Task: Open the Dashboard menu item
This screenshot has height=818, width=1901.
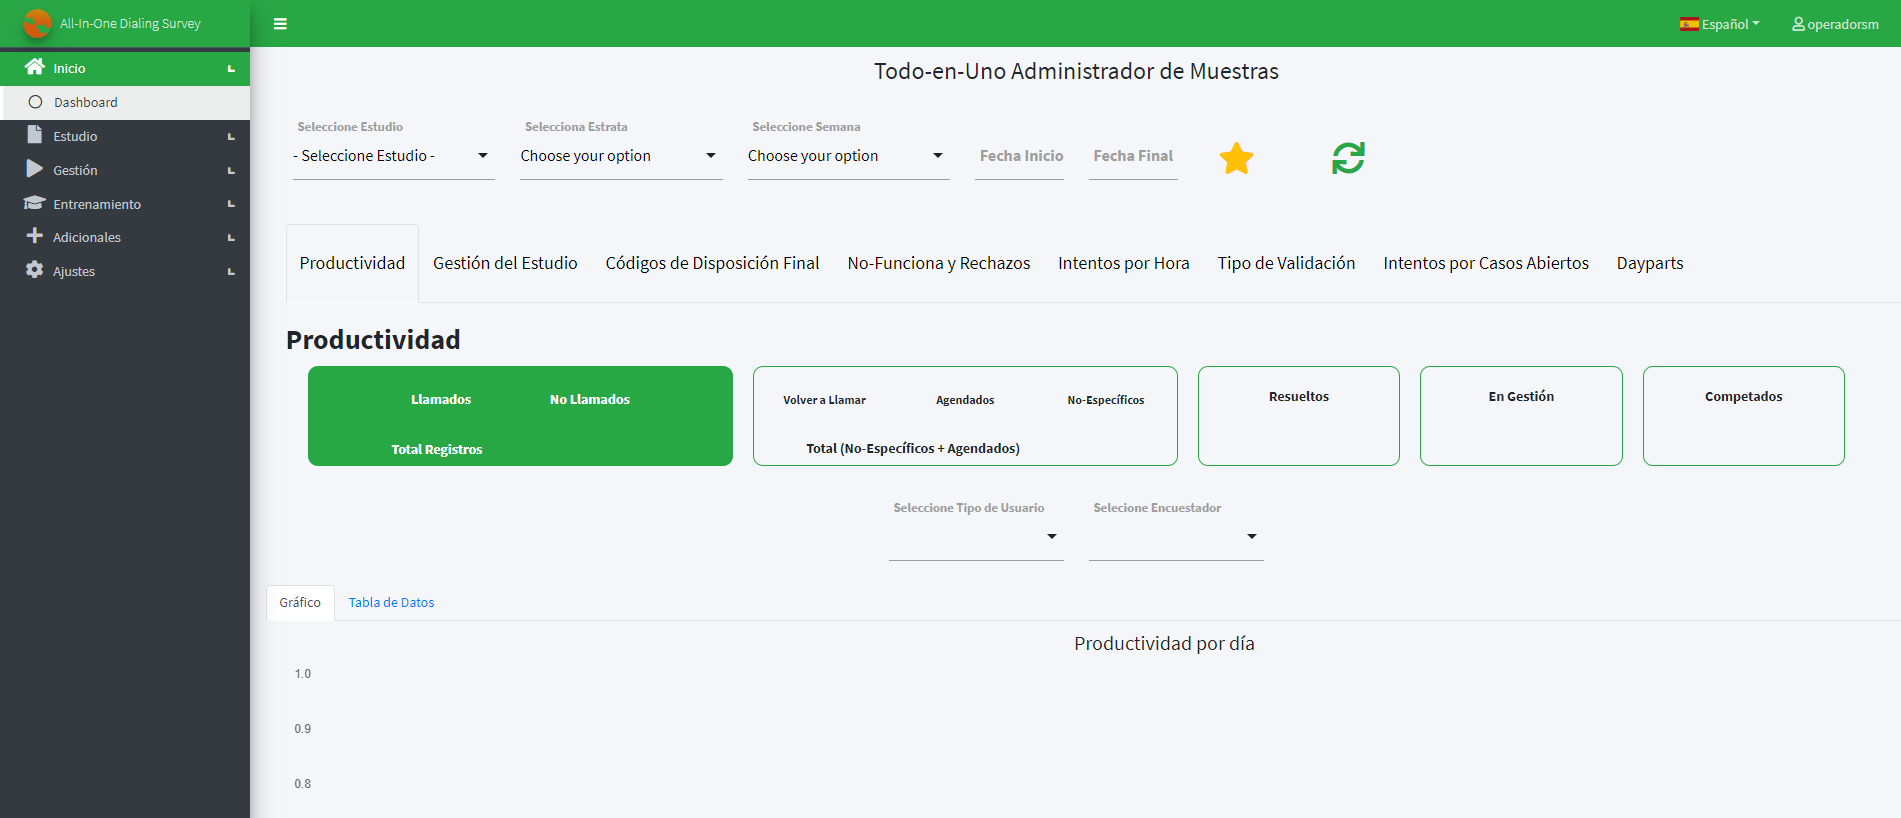Action: [125, 102]
